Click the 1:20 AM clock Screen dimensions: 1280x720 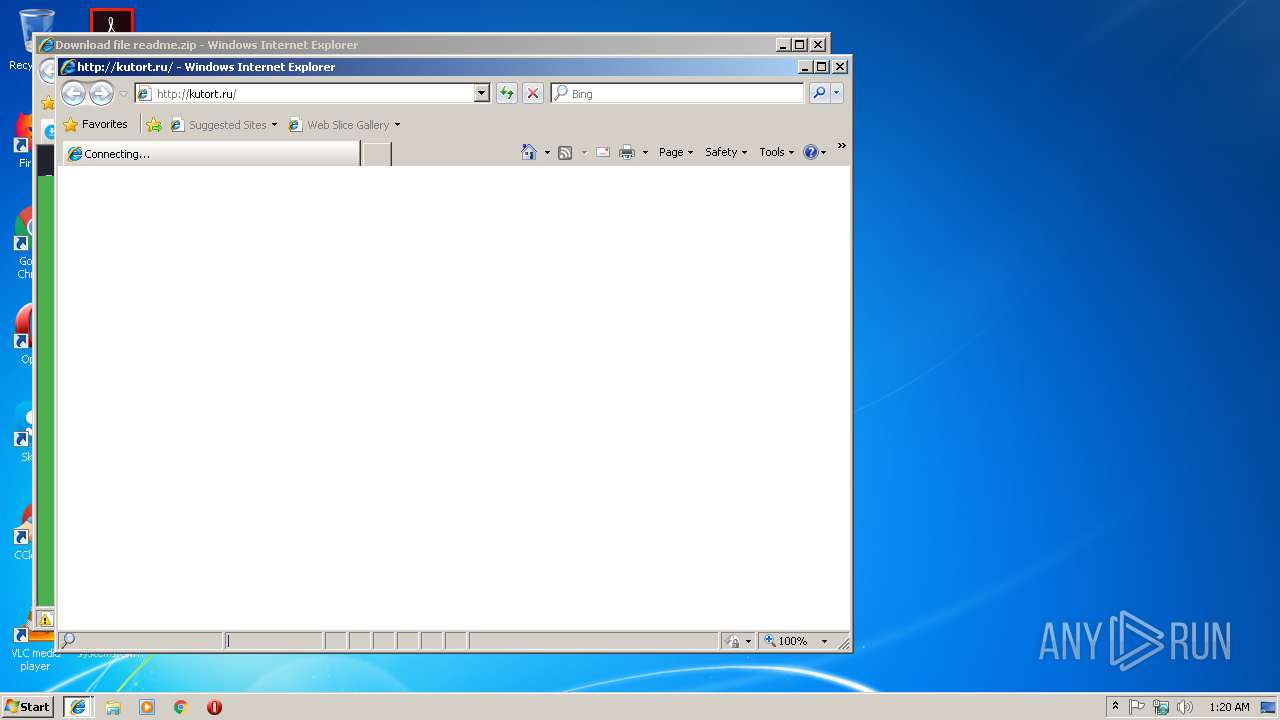tap(1229, 707)
